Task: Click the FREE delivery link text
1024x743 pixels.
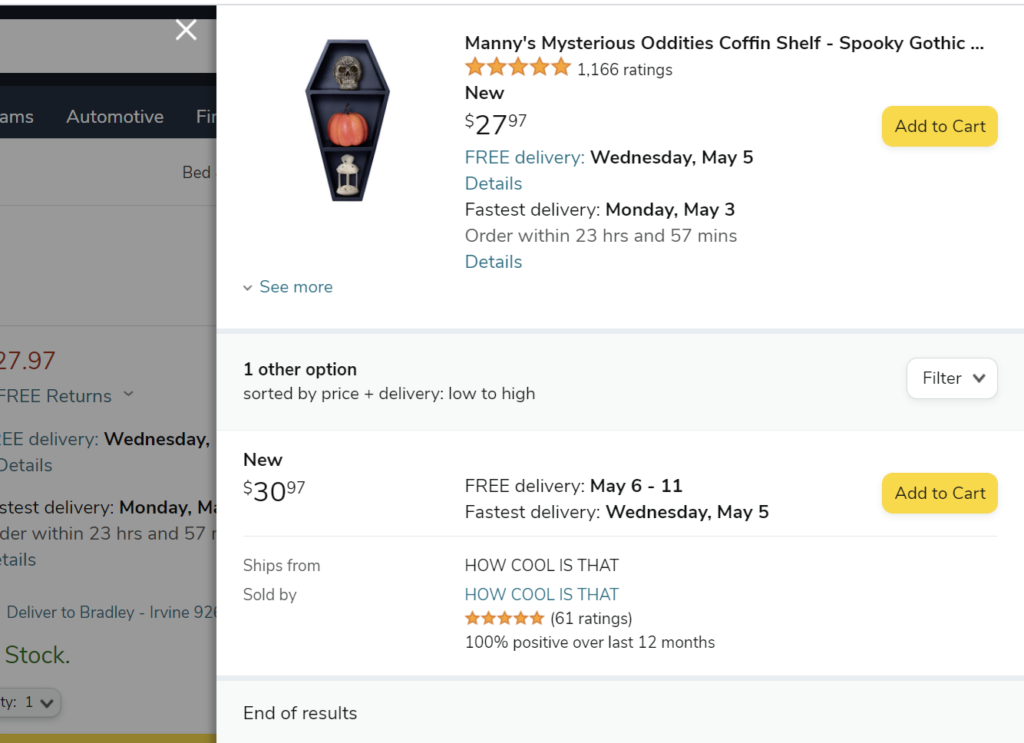Action: click(x=524, y=158)
